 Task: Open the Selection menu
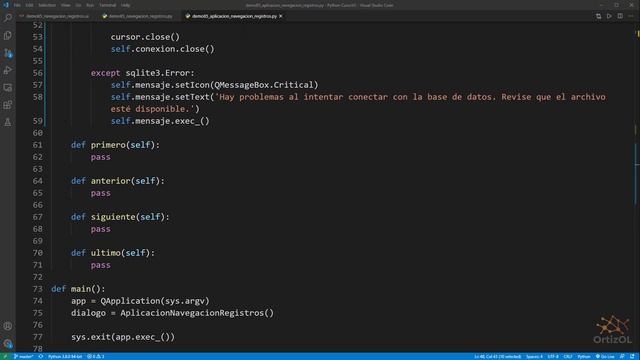[47, 5]
